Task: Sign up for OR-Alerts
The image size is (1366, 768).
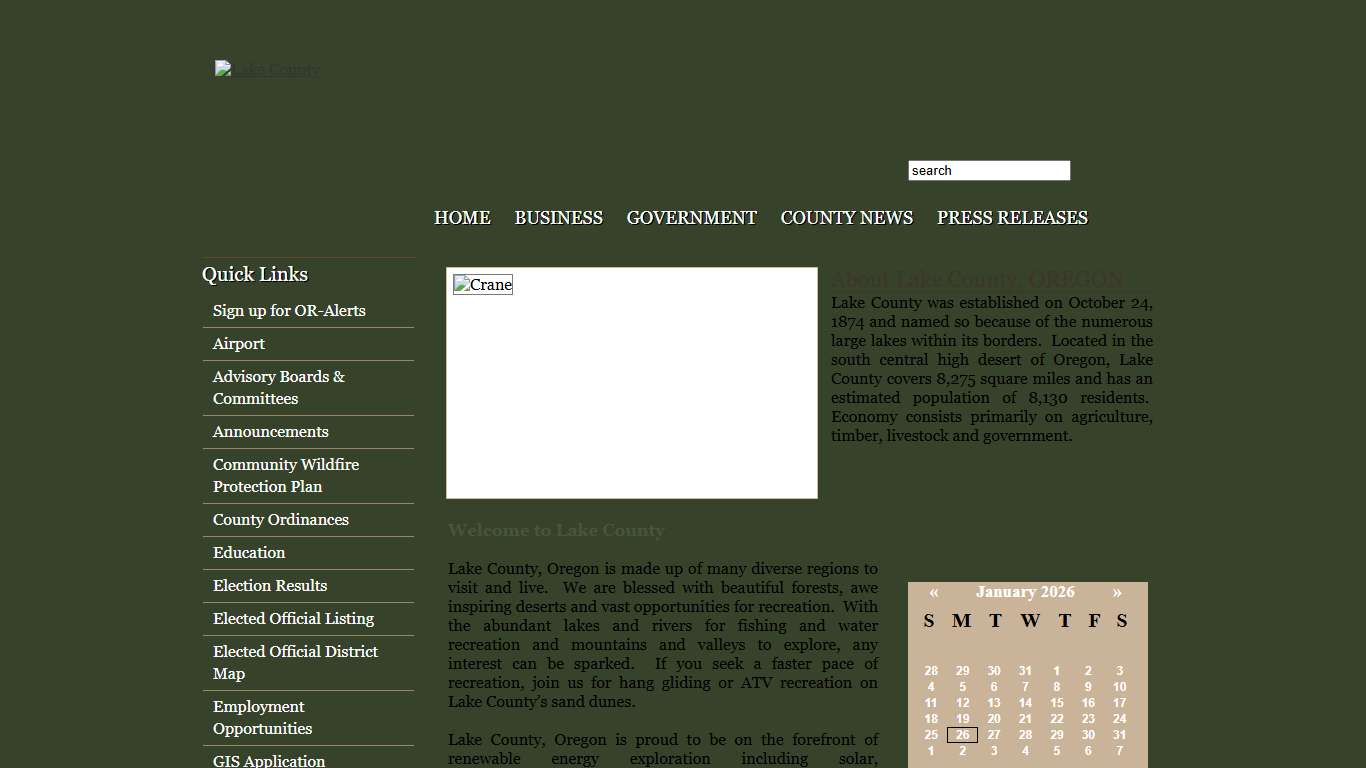Action: [x=288, y=310]
